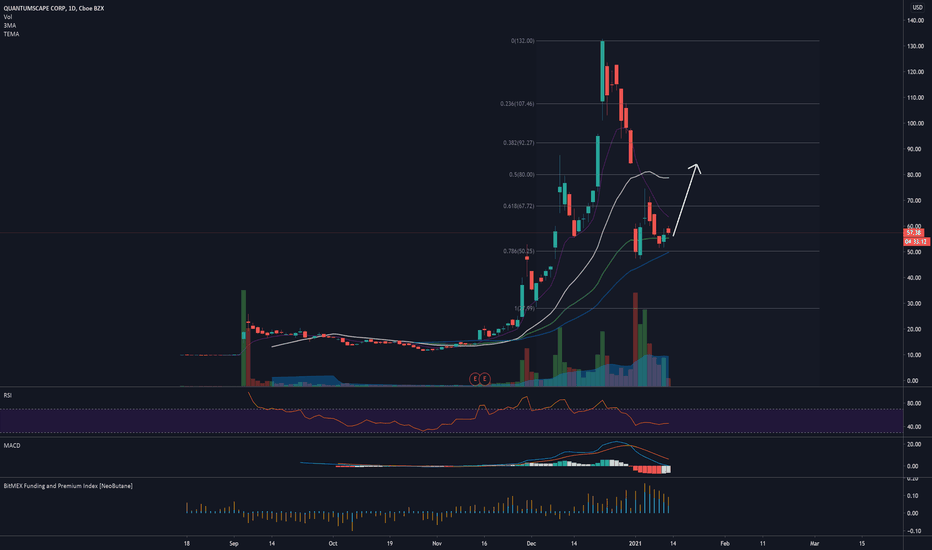The width and height of the screenshot is (932, 550).
Task: Click 130.00 on the price axis
Action: (x=915, y=46)
